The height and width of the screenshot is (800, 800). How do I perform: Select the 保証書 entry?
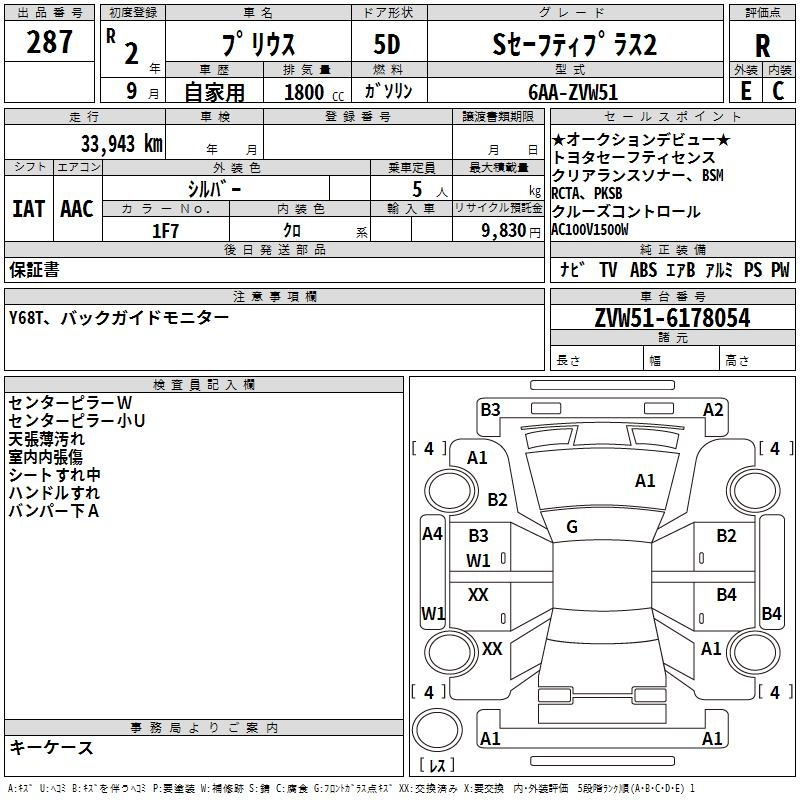34,270
